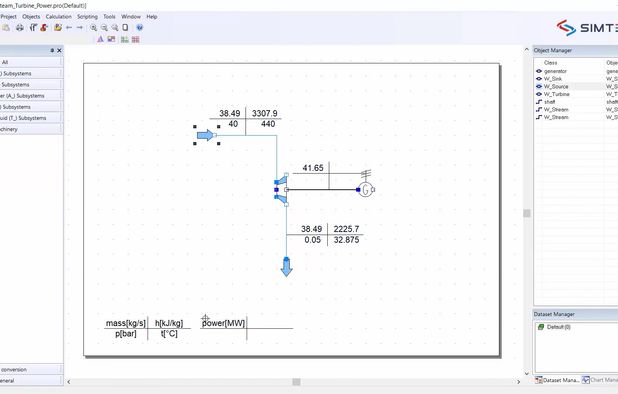Select the blue sink arrow on canvas
The height and width of the screenshot is (394, 618).
[x=287, y=267]
